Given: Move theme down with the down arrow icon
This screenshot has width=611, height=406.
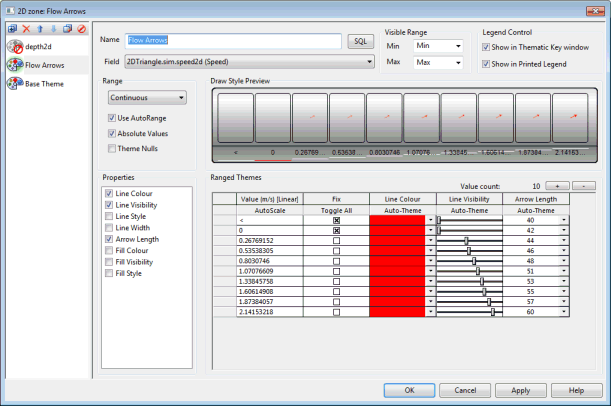Looking at the screenshot, I should 54,28.
